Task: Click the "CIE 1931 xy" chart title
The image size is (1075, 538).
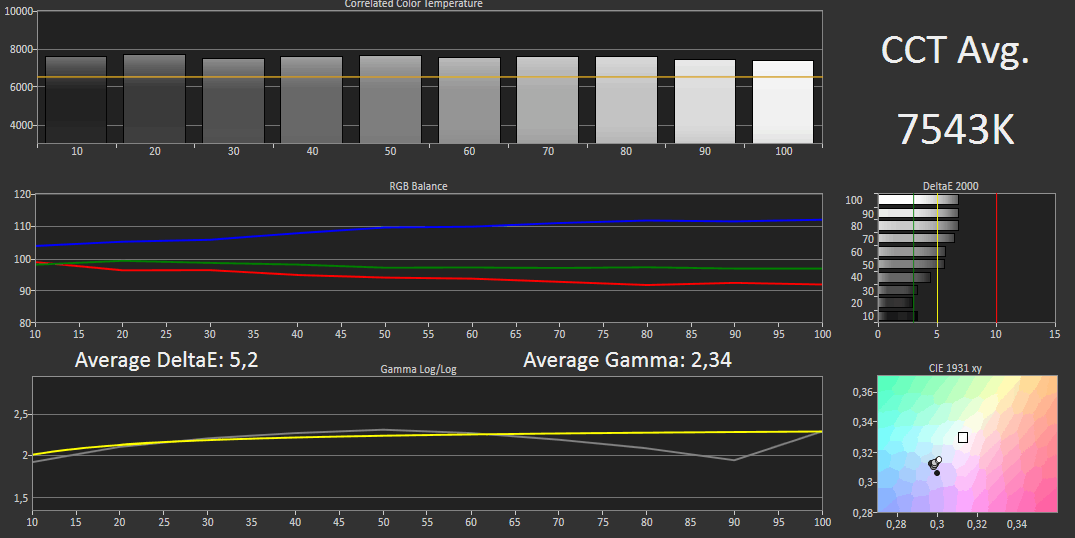Action: 955,368
